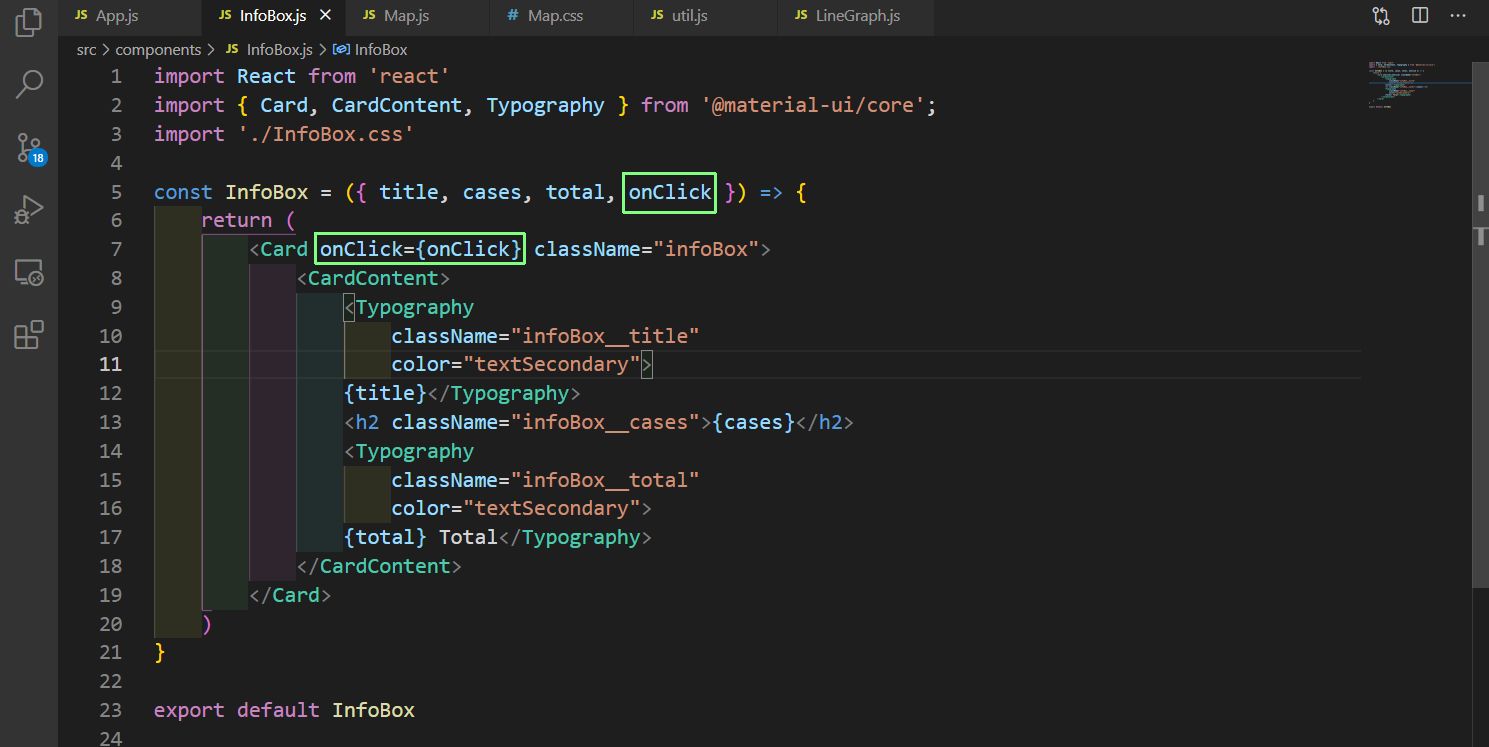Click "textSecondary" on line 11
Viewport: 1489px width, 747px height.
552,364
